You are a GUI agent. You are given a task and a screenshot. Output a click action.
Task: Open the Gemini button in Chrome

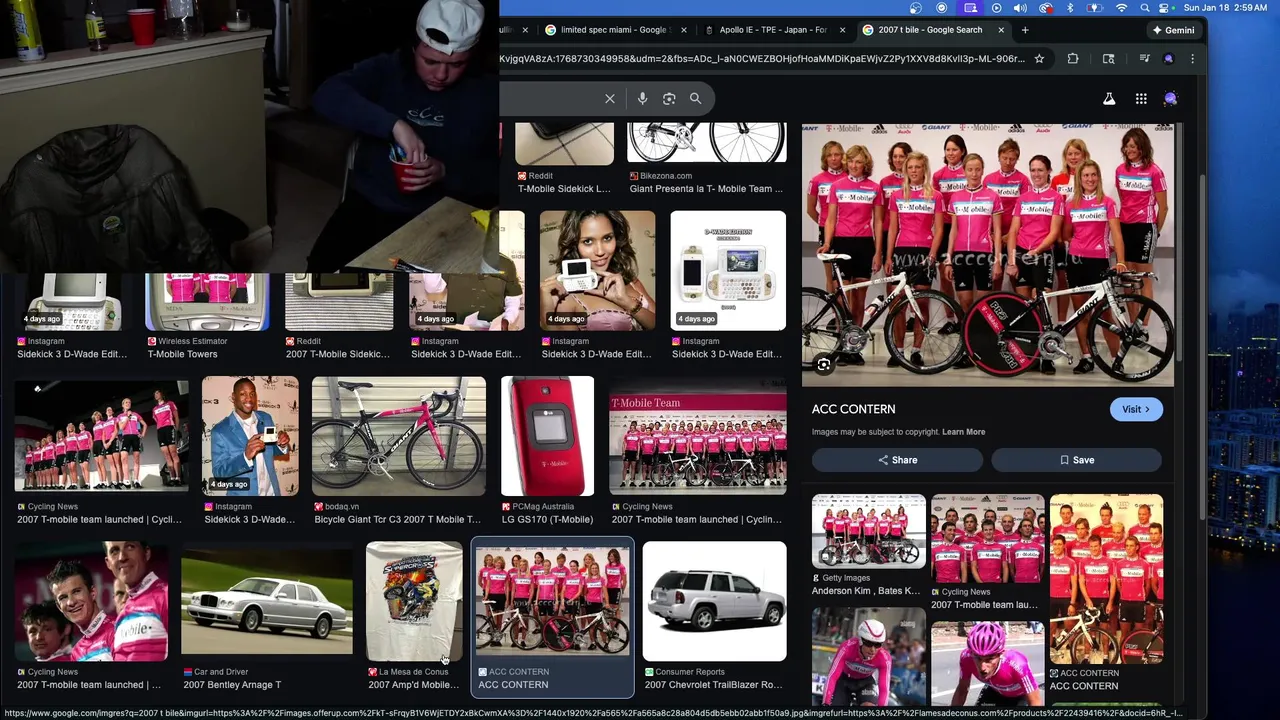[1173, 30]
